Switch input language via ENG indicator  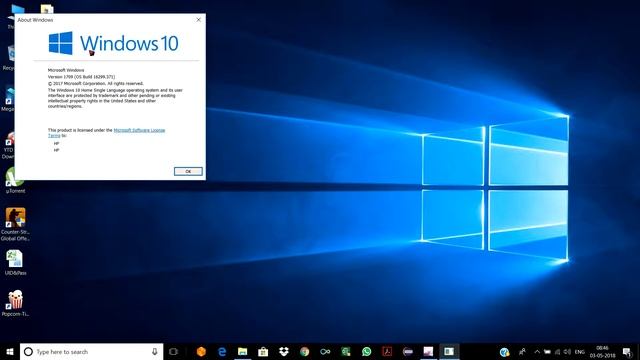tap(580, 351)
